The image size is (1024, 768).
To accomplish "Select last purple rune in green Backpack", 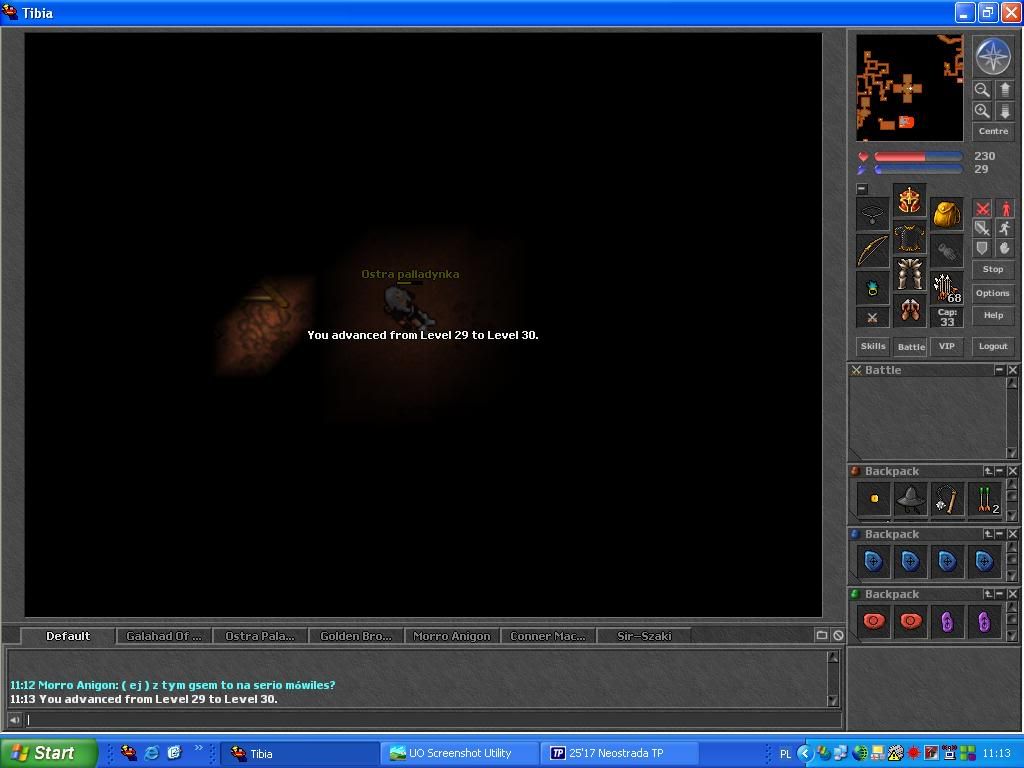I will point(984,621).
